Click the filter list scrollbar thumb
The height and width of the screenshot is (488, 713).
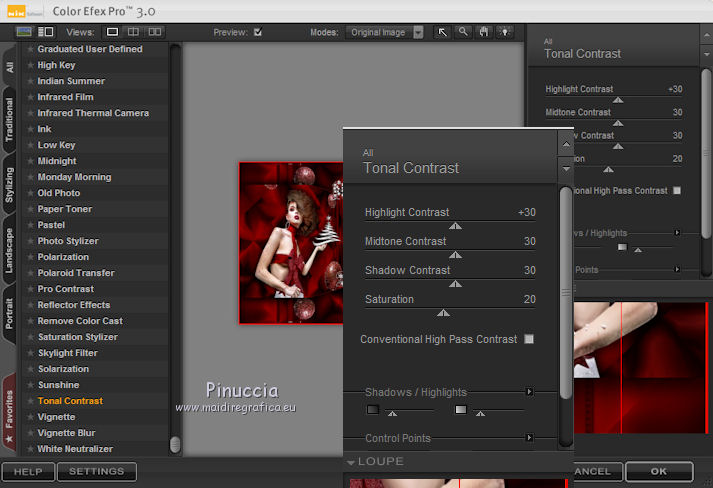[x=175, y=445]
